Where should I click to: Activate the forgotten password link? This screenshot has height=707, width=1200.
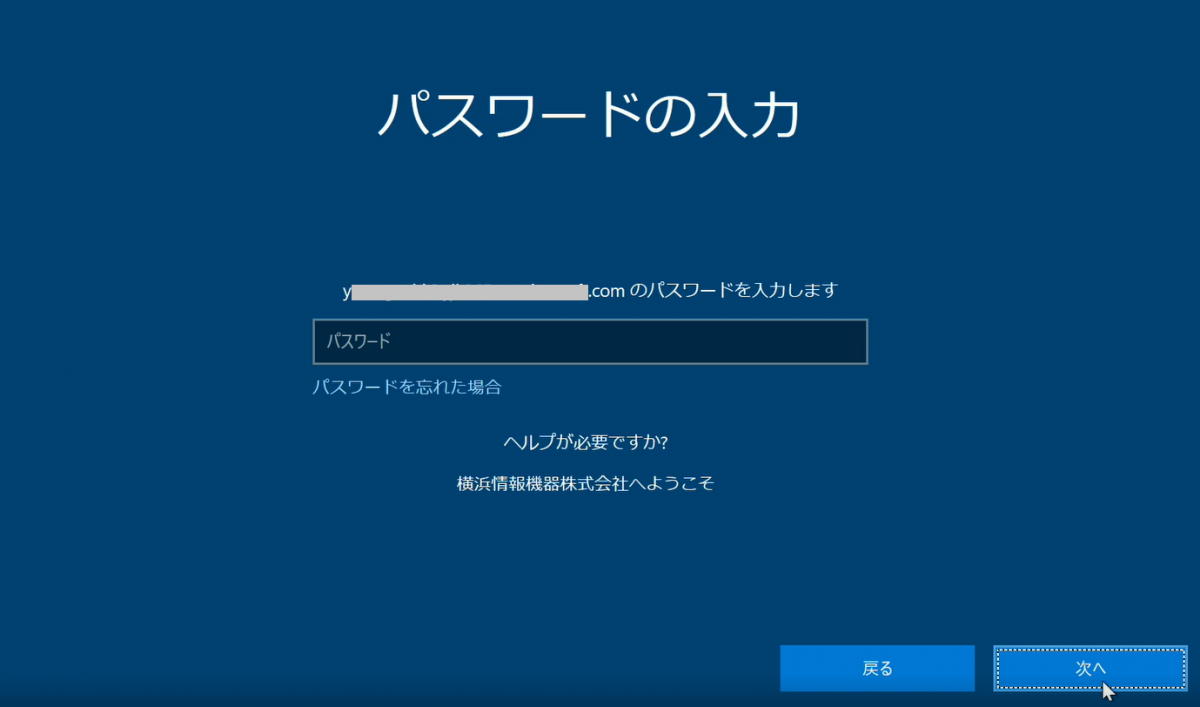click(407, 387)
